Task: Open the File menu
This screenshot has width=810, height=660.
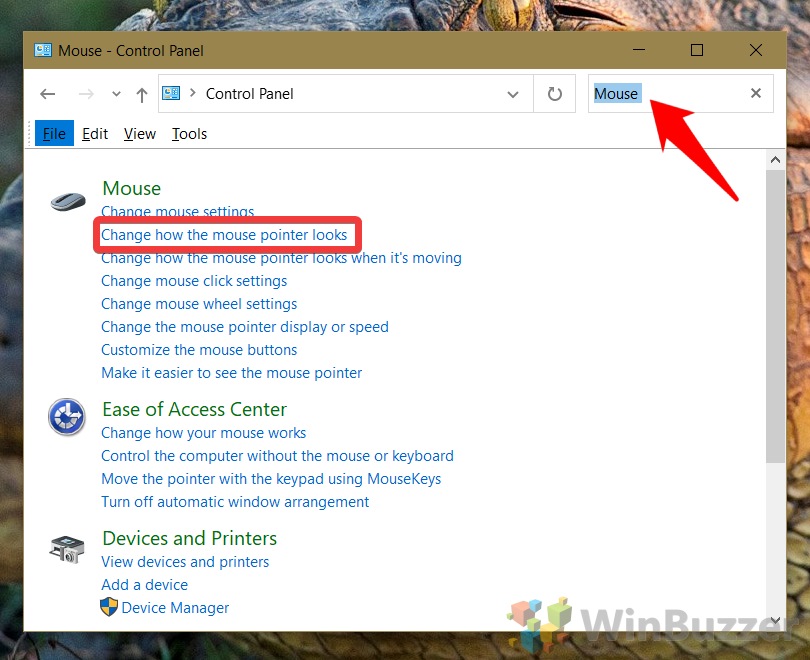Action: 54,133
